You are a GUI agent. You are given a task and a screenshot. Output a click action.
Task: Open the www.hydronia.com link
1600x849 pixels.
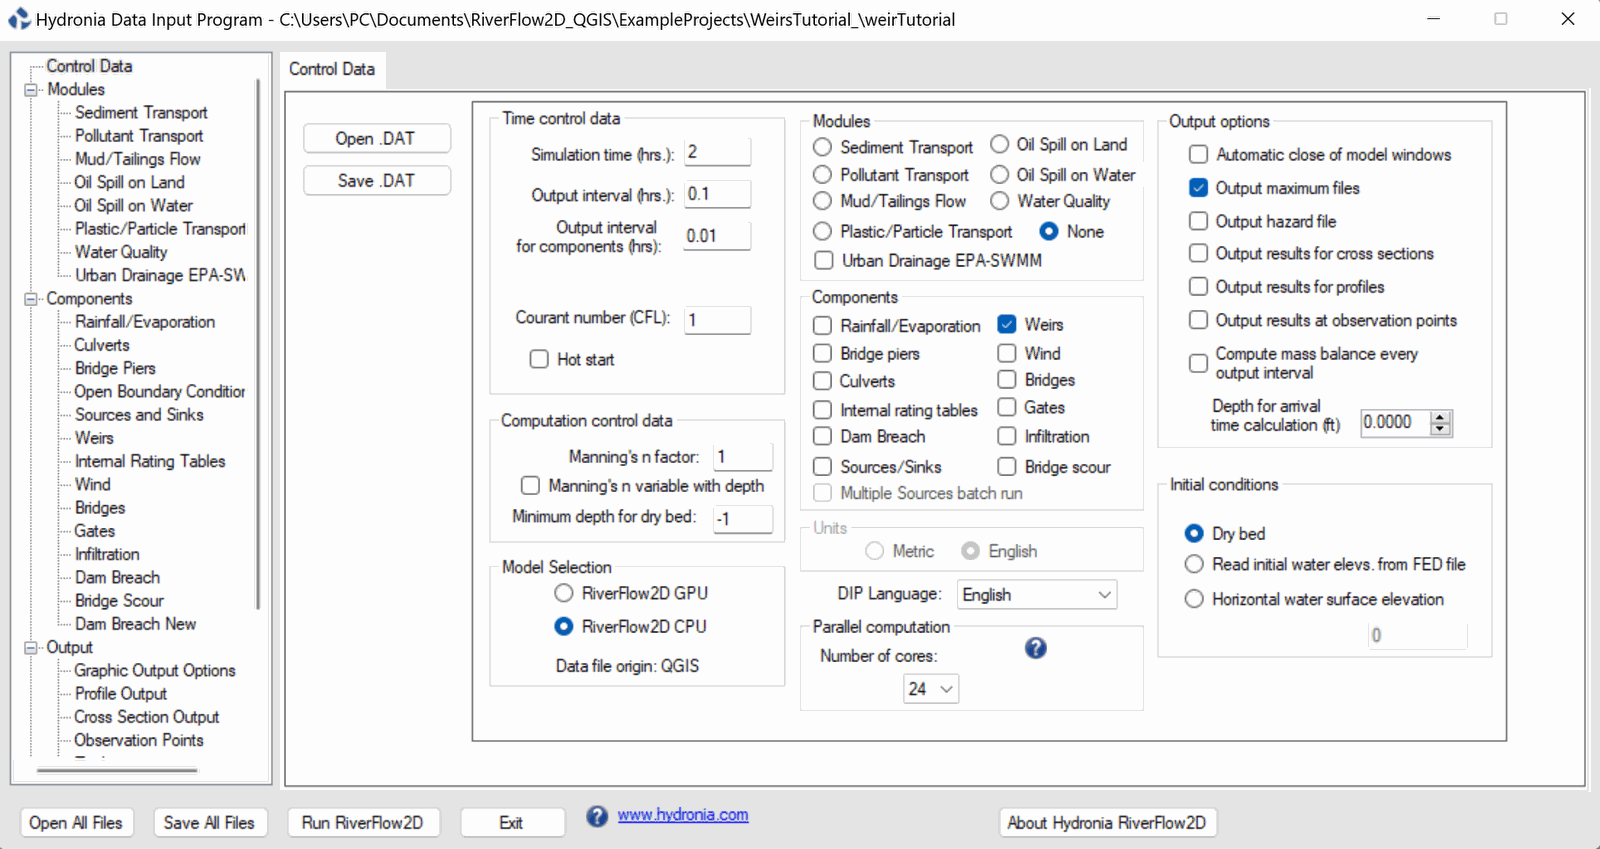coord(682,815)
